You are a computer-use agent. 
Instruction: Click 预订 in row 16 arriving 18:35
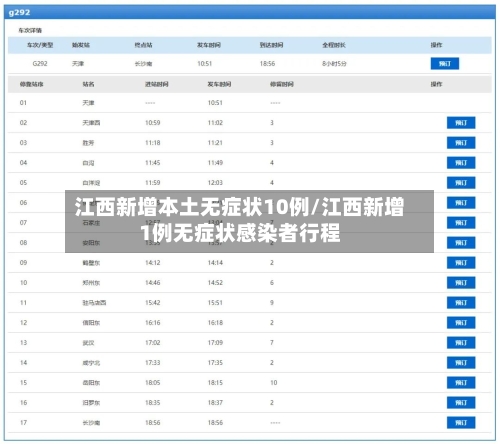pyautogui.click(x=461, y=403)
